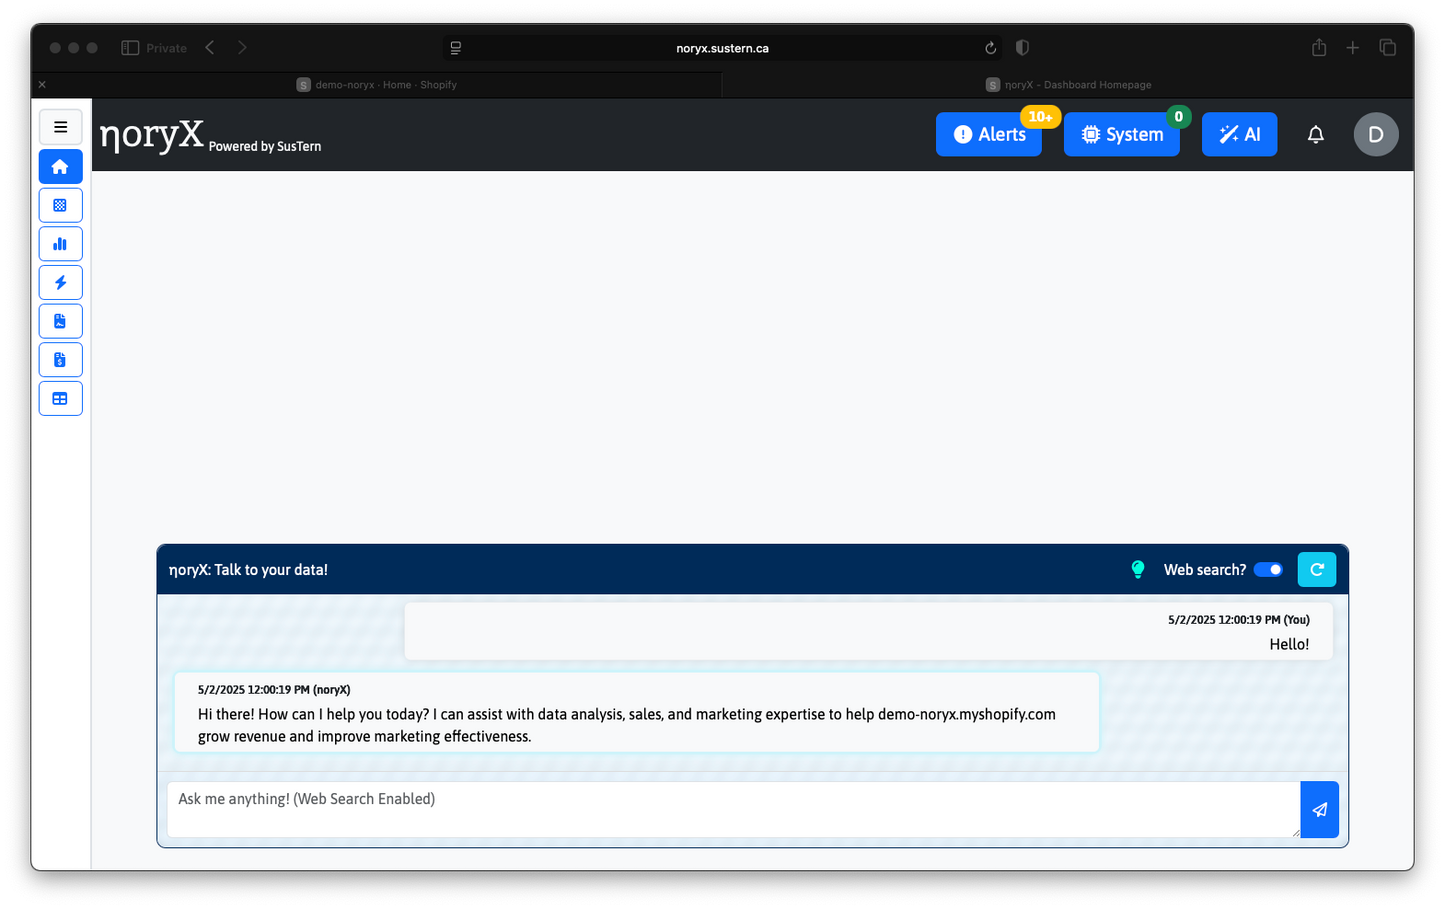
Task: Click the Safari sidebar toggle icon
Action: pyautogui.click(x=130, y=48)
